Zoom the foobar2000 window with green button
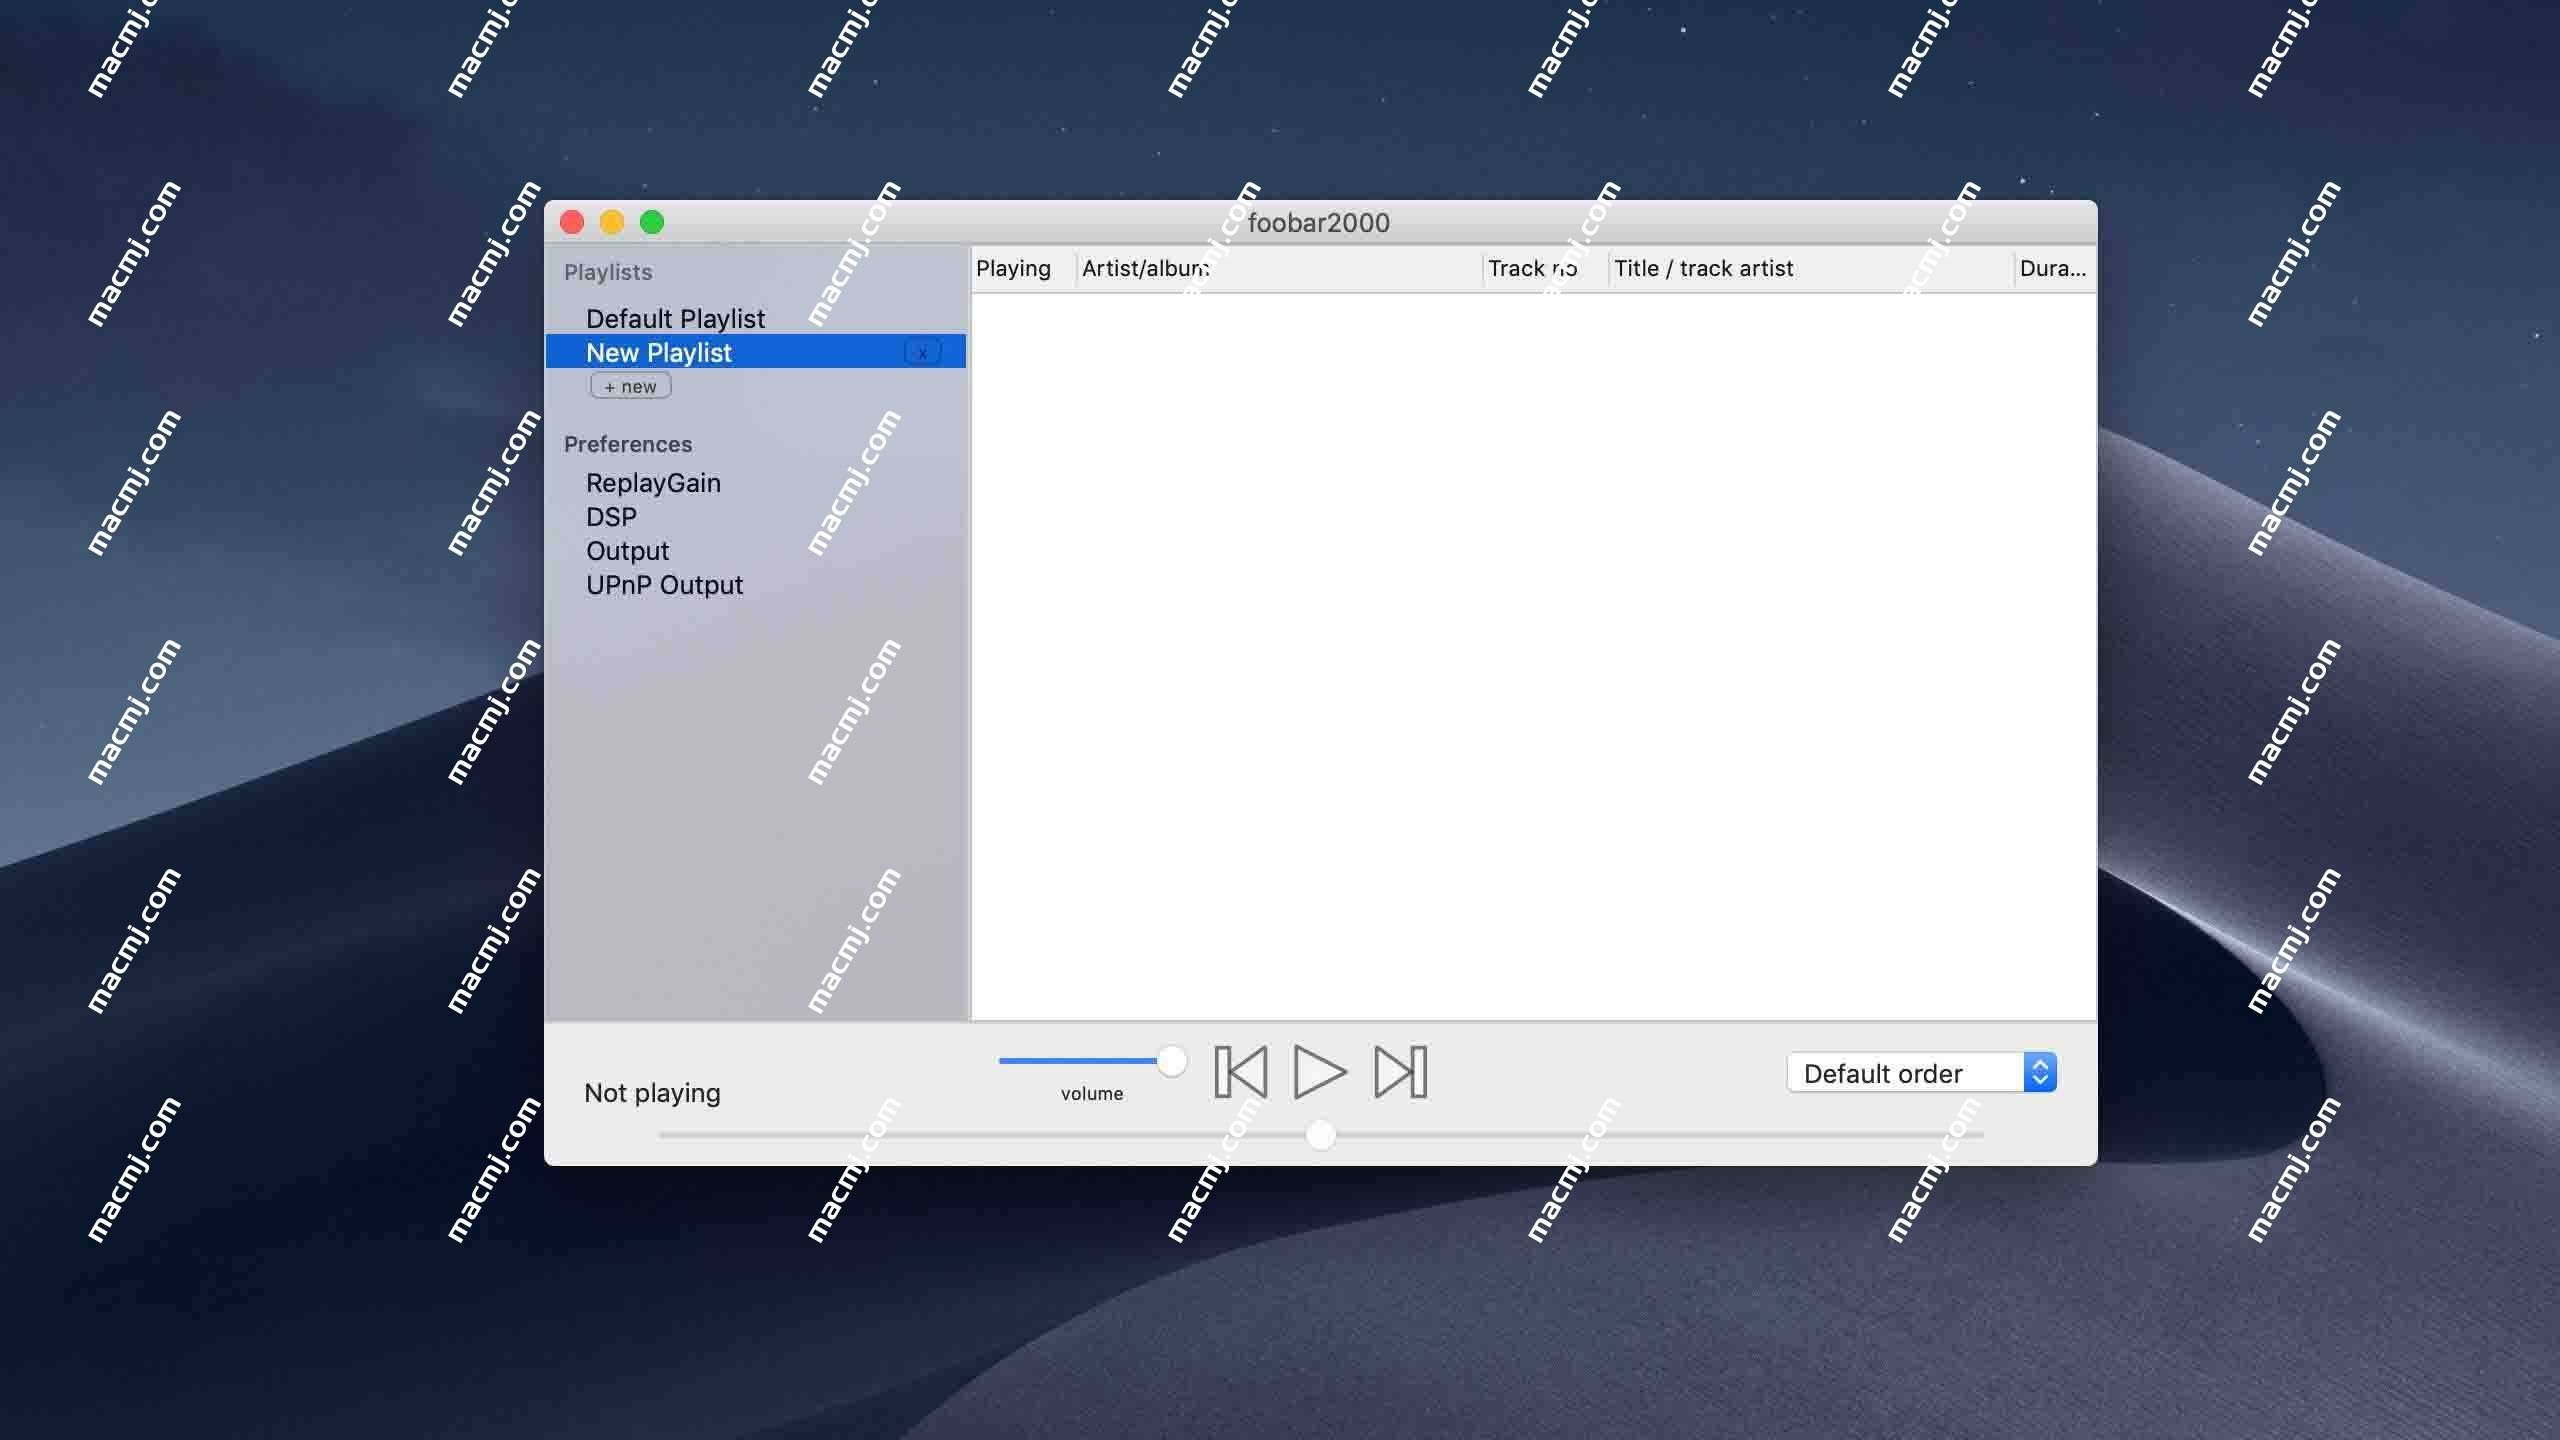Viewport: 2560px width, 1440px height. pos(652,222)
